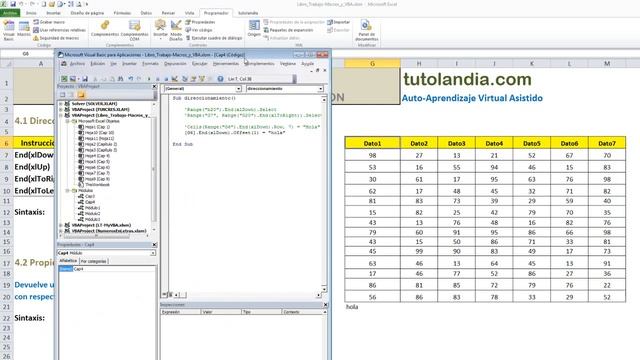This screenshot has height=360, width=640.
Task: Select the View Microsoft Excel toolbar icon
Action: tap(64, 79)
